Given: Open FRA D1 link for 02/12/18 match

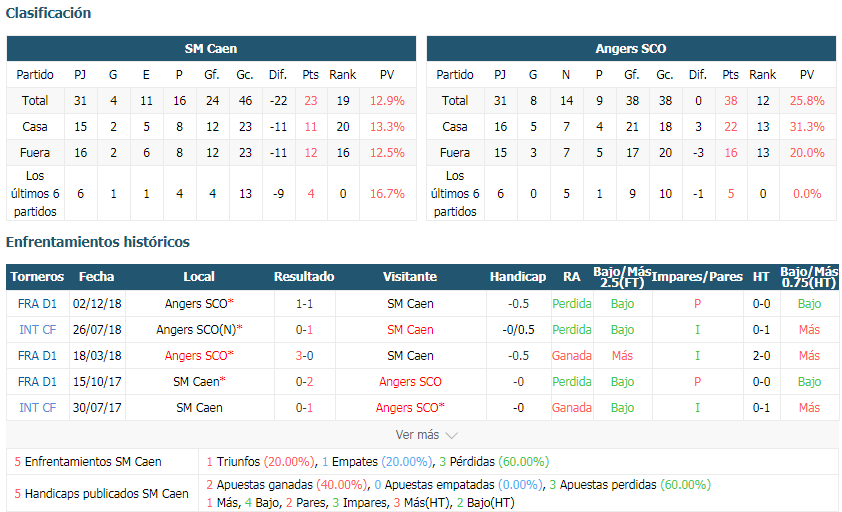Looking at the screenshot, I should coord(37,304).
